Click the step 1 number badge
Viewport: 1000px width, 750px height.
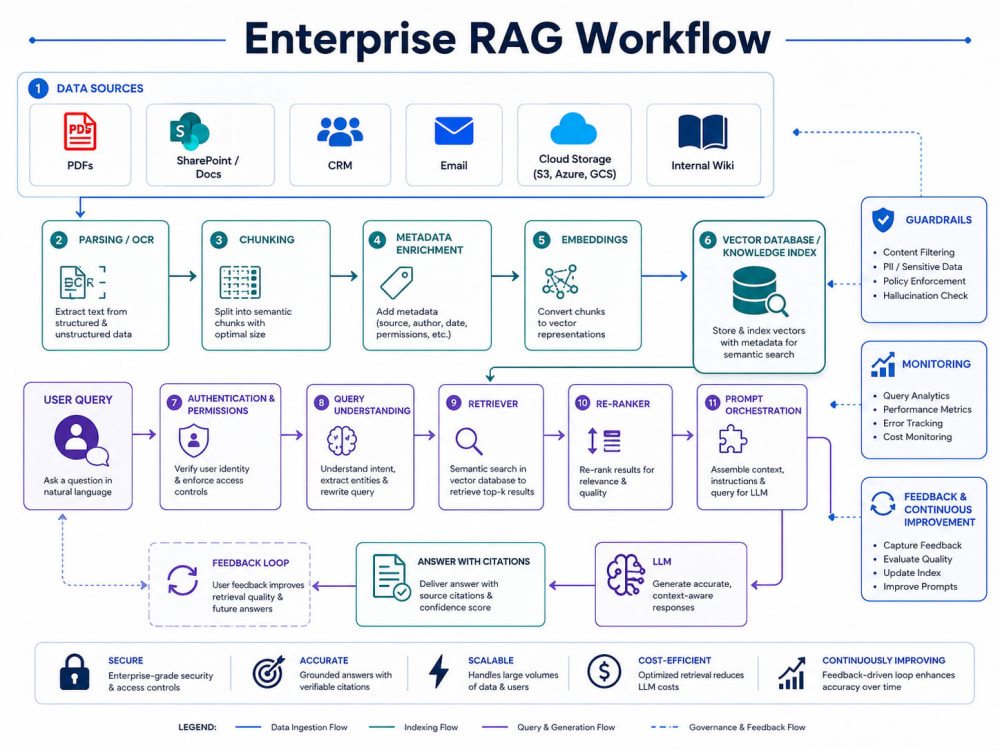pos(38,88)
